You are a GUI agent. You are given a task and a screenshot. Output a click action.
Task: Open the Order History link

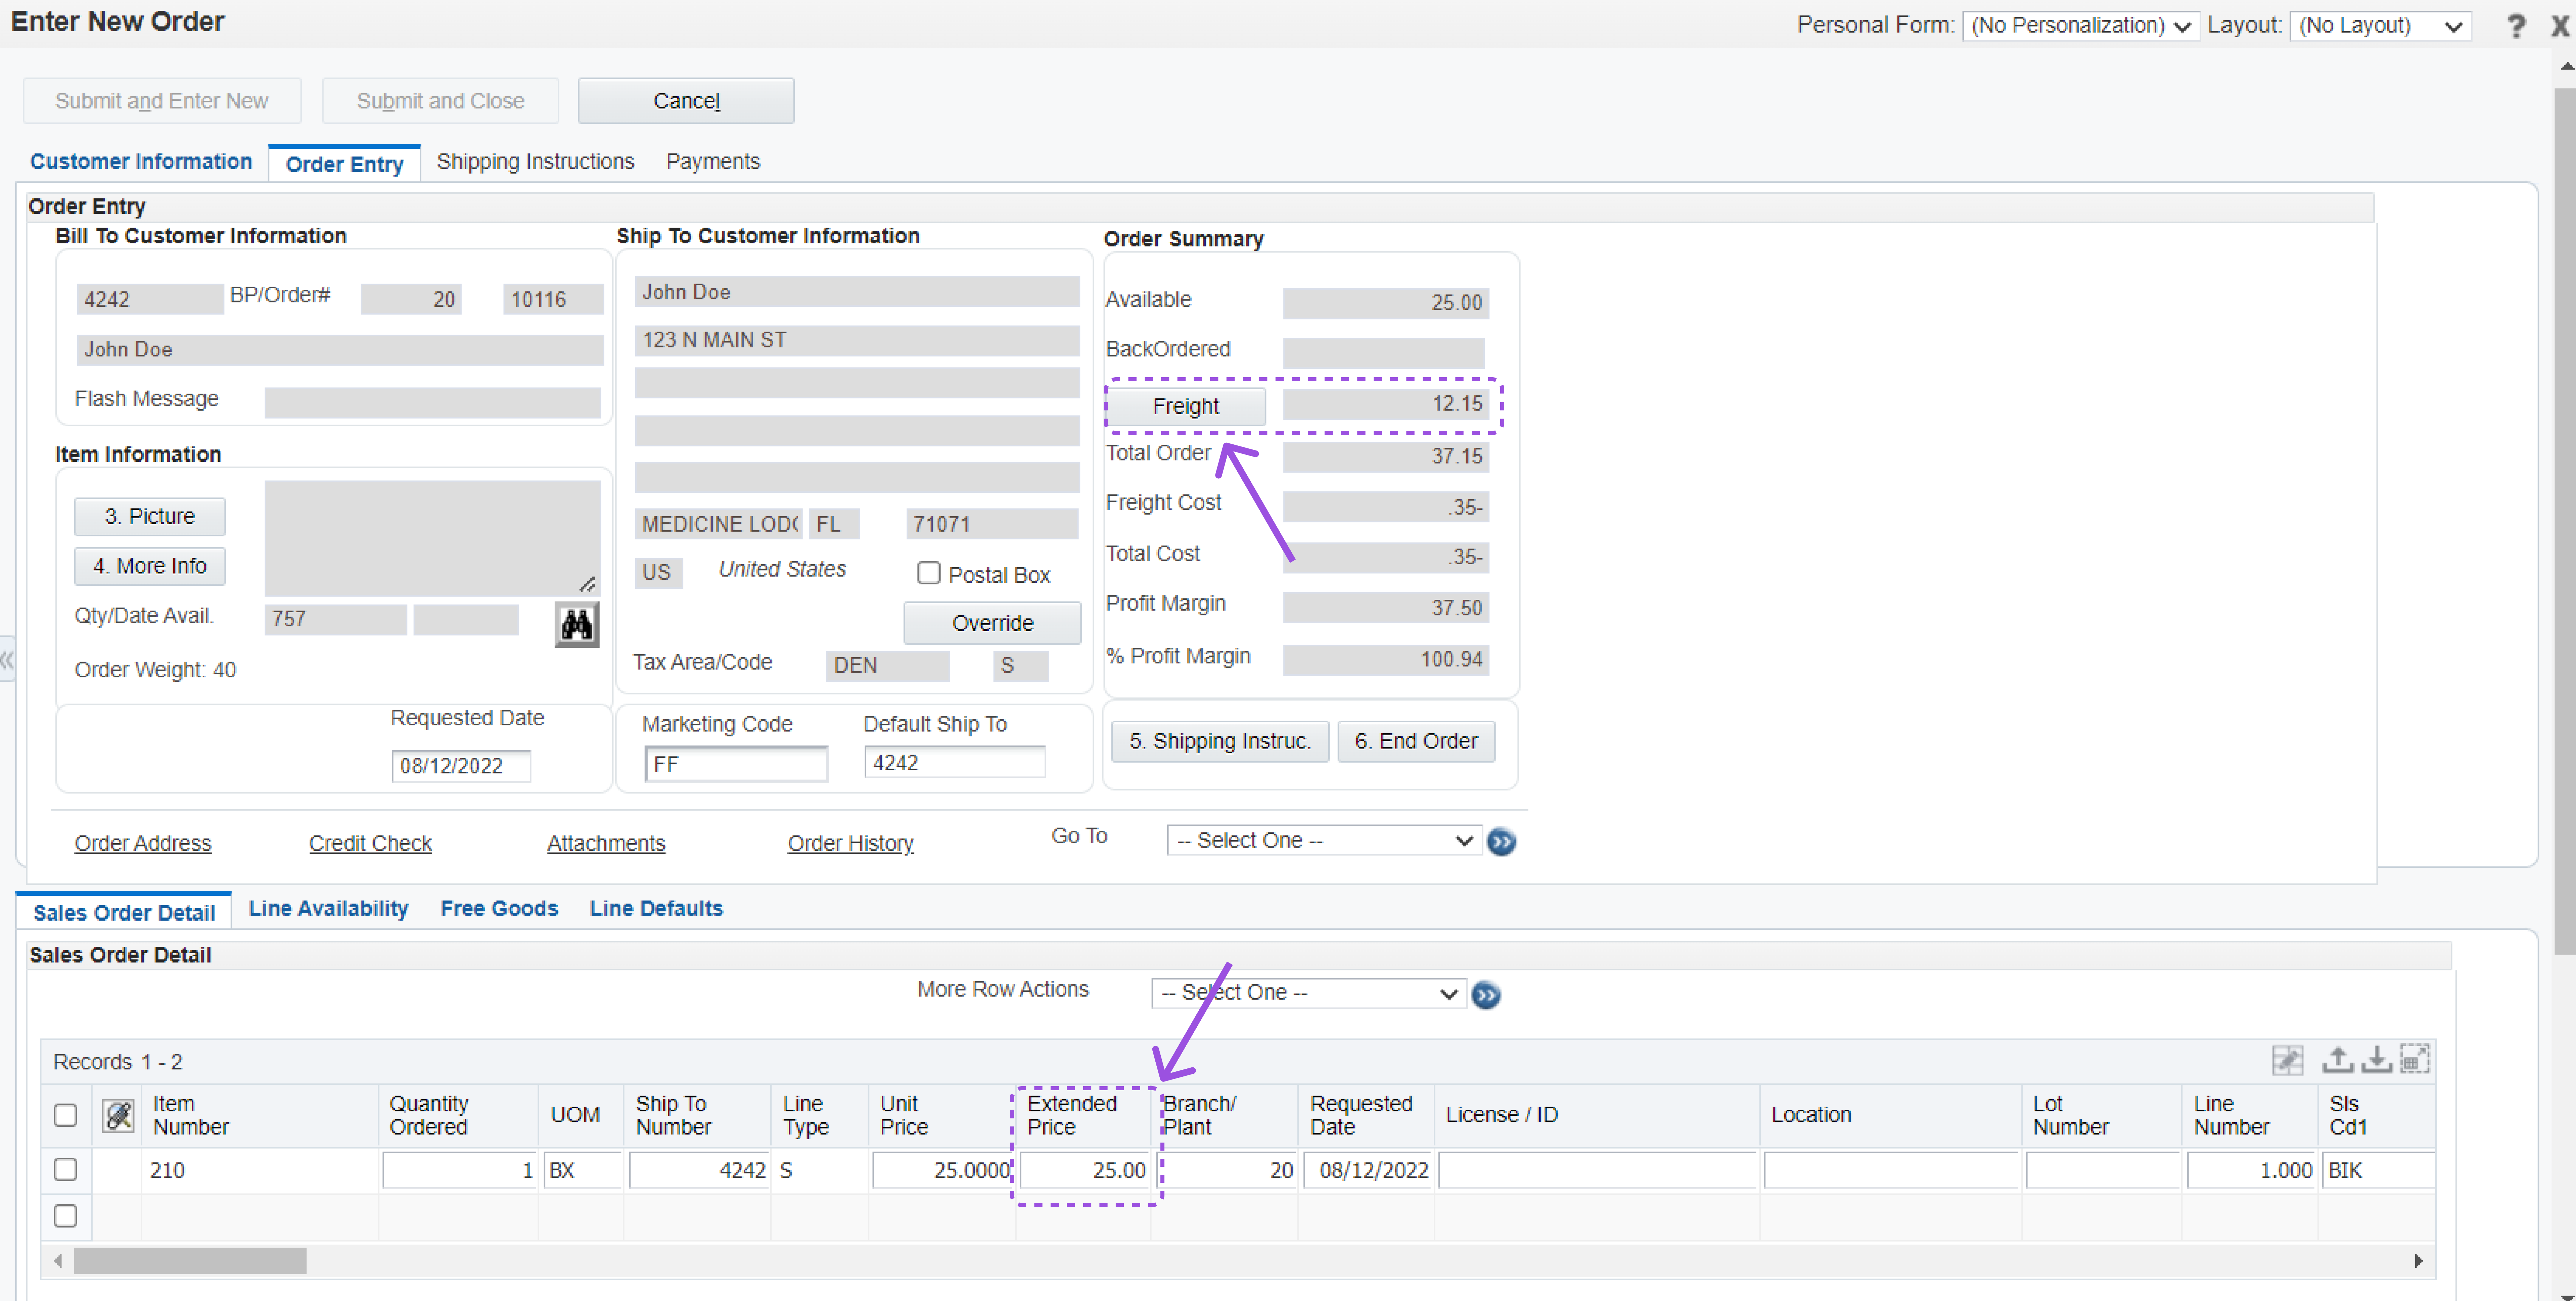851,843
